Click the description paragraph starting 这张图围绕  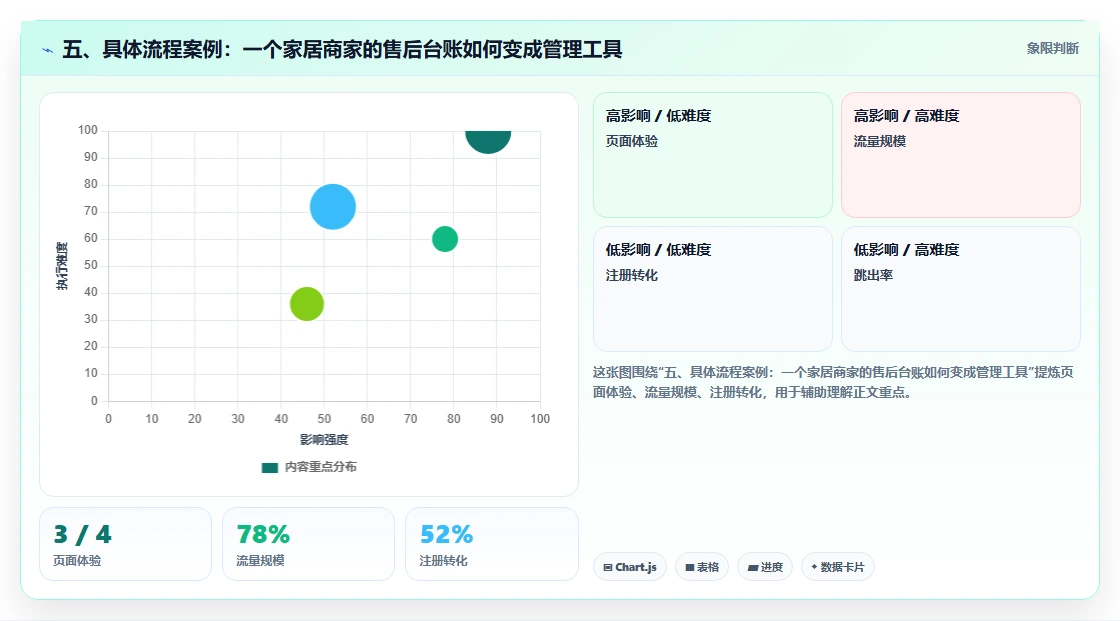click(x=833, y=382)
